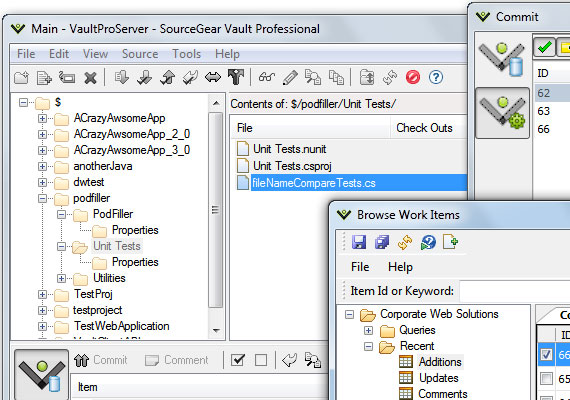This screenshot has width=570, height=400.
Task: Check the checkbox for work item 65
Action: 546,379
